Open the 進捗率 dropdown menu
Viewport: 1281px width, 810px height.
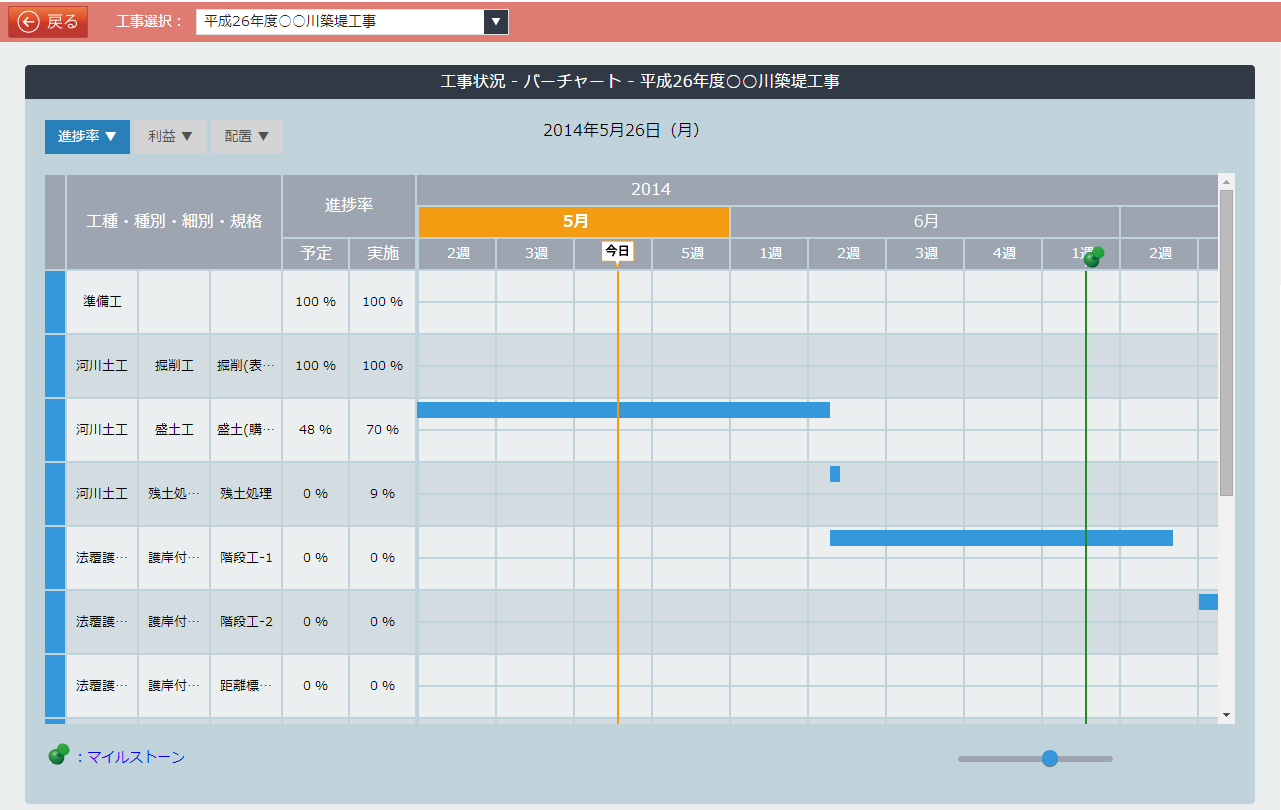pos(87,137)
